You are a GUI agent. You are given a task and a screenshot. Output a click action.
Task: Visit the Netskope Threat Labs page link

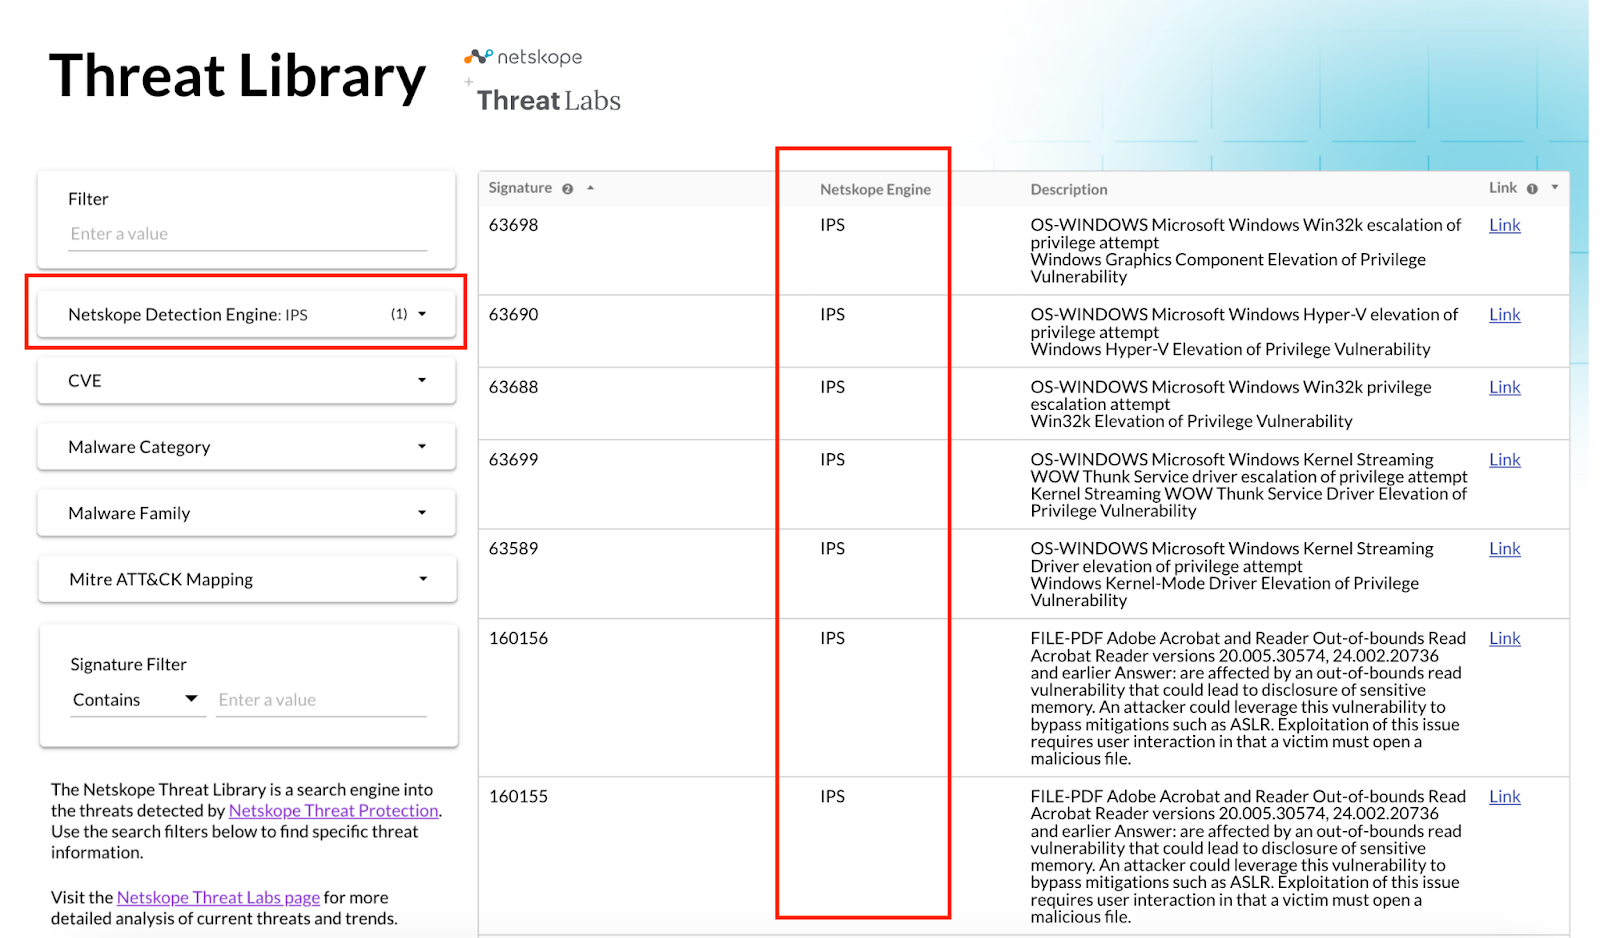218,898
